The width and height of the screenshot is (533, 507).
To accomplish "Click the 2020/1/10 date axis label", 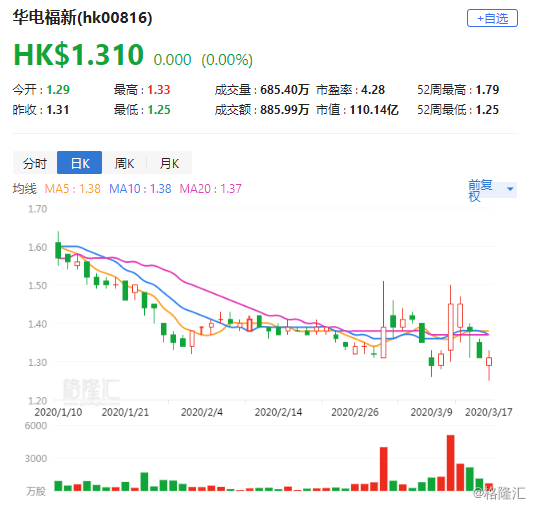I will pos(58,412).
